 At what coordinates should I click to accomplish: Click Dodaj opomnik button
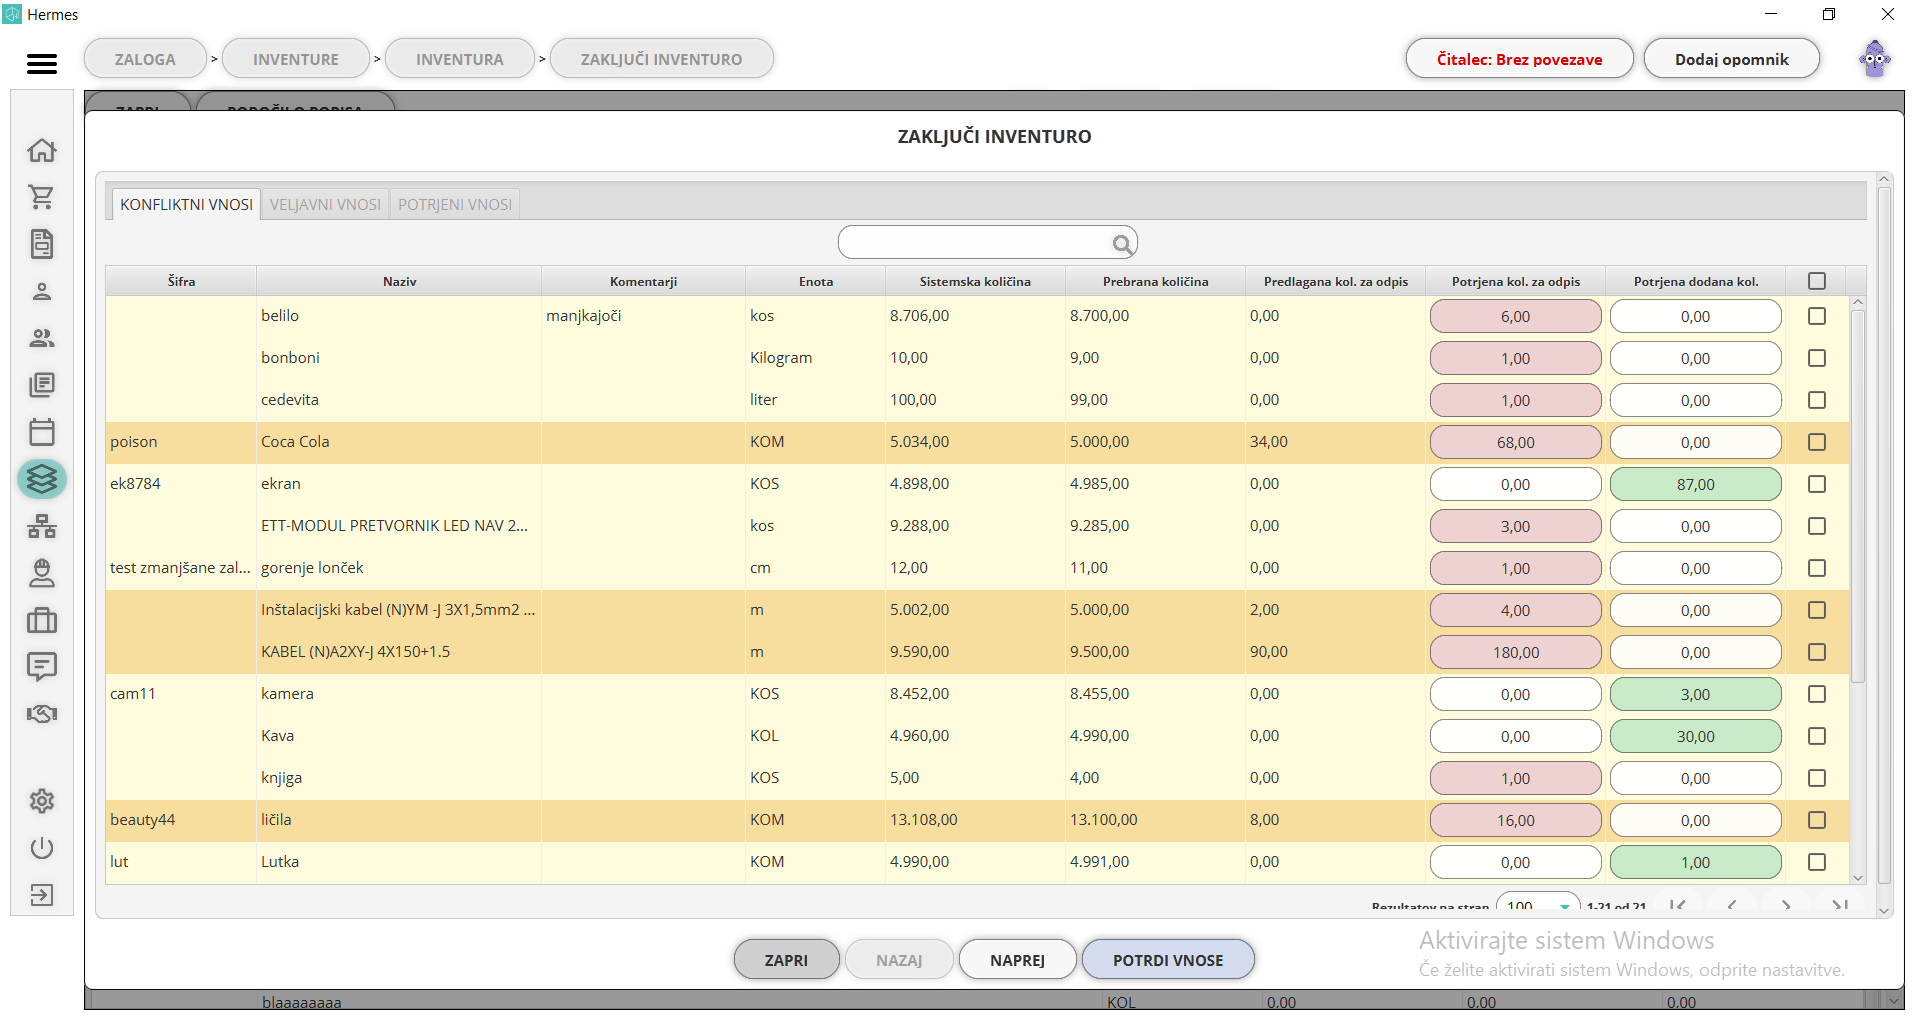pyautogui.click(x=1732, y=59)
